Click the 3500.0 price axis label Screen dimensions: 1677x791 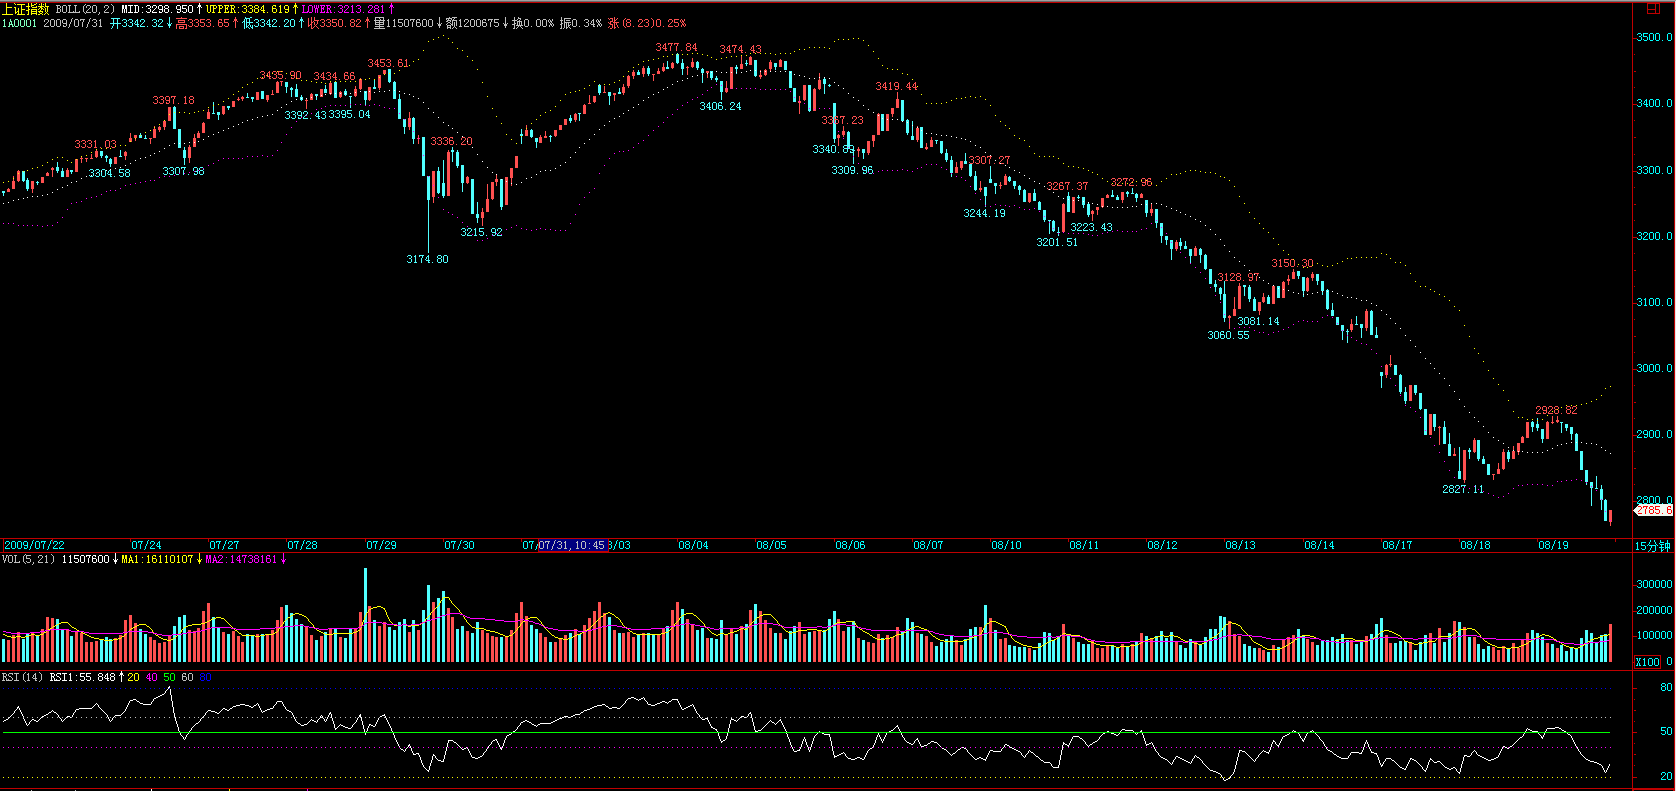1654,37
